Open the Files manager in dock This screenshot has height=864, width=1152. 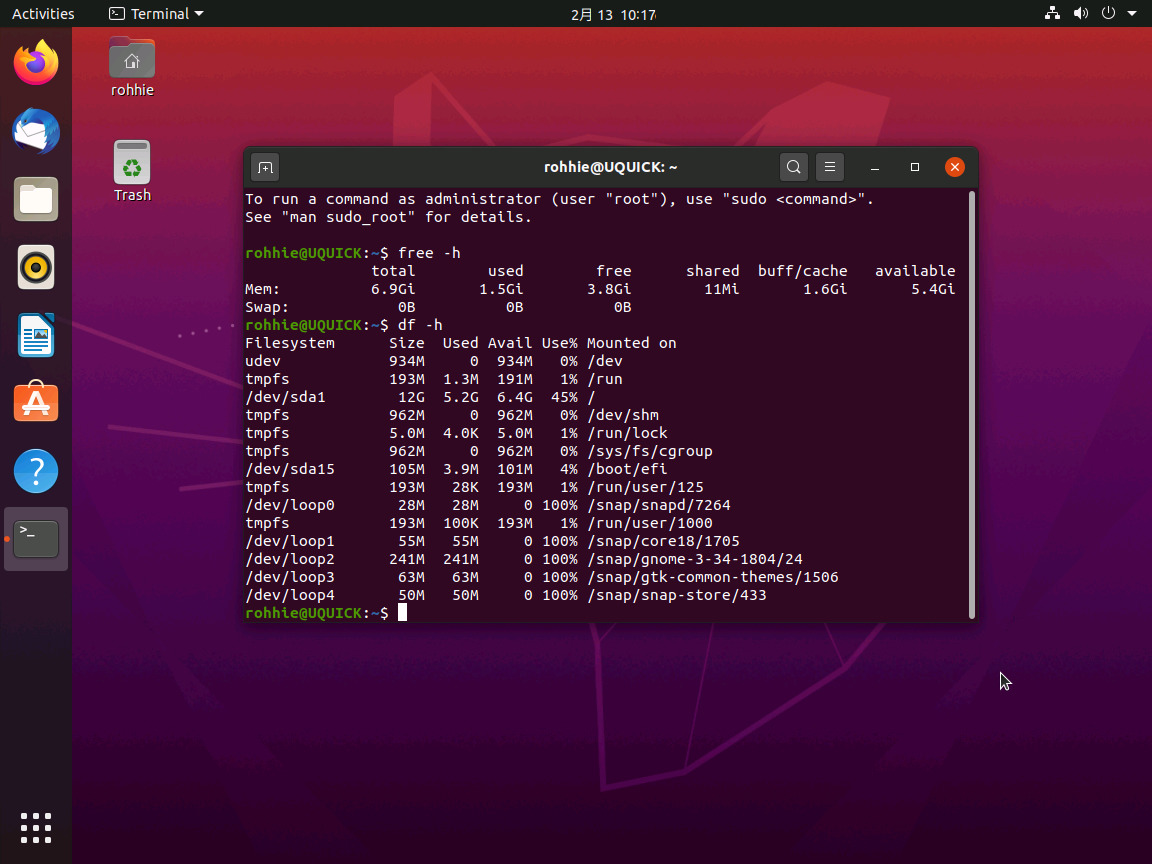(x=36, y=199)
